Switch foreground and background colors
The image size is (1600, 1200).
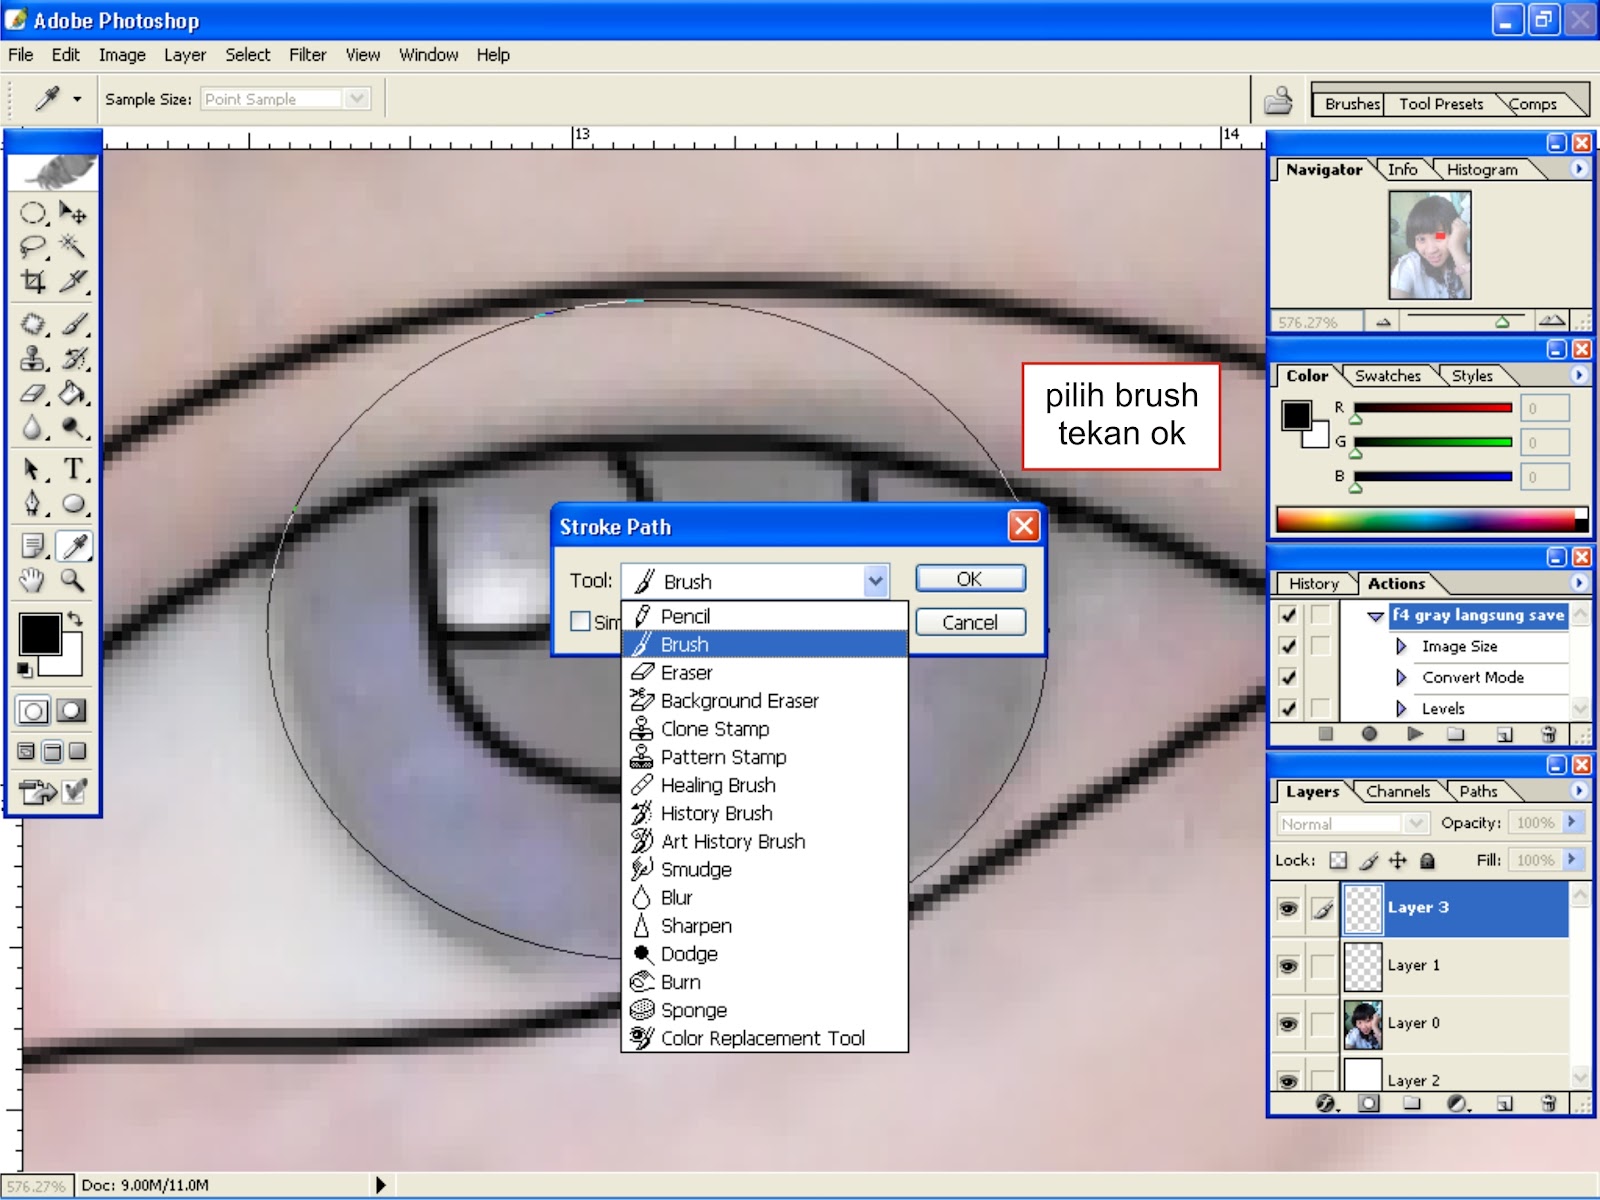click(x=74, y=619)
